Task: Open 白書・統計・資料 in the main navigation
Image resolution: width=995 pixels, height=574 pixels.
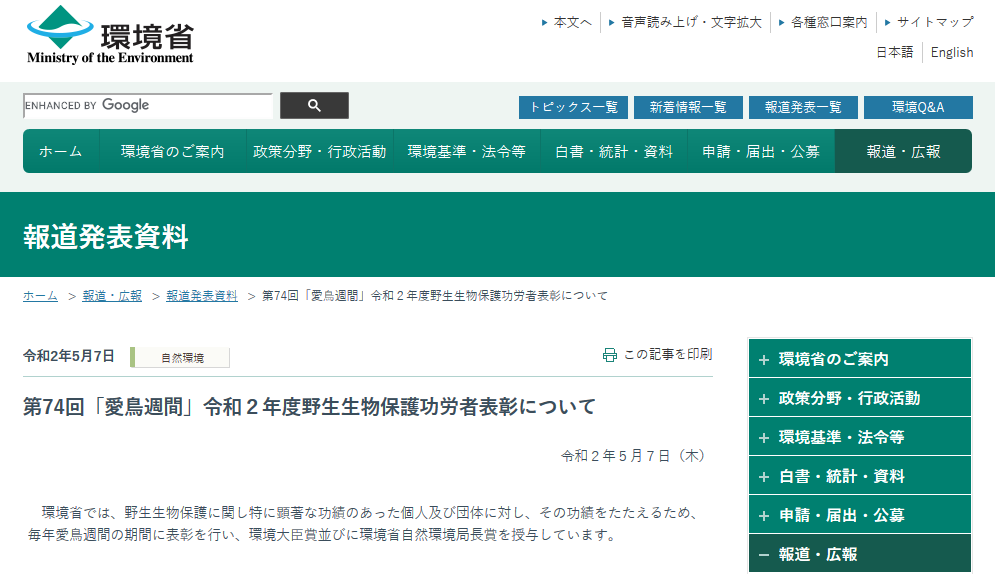Action: click(614, 152)
